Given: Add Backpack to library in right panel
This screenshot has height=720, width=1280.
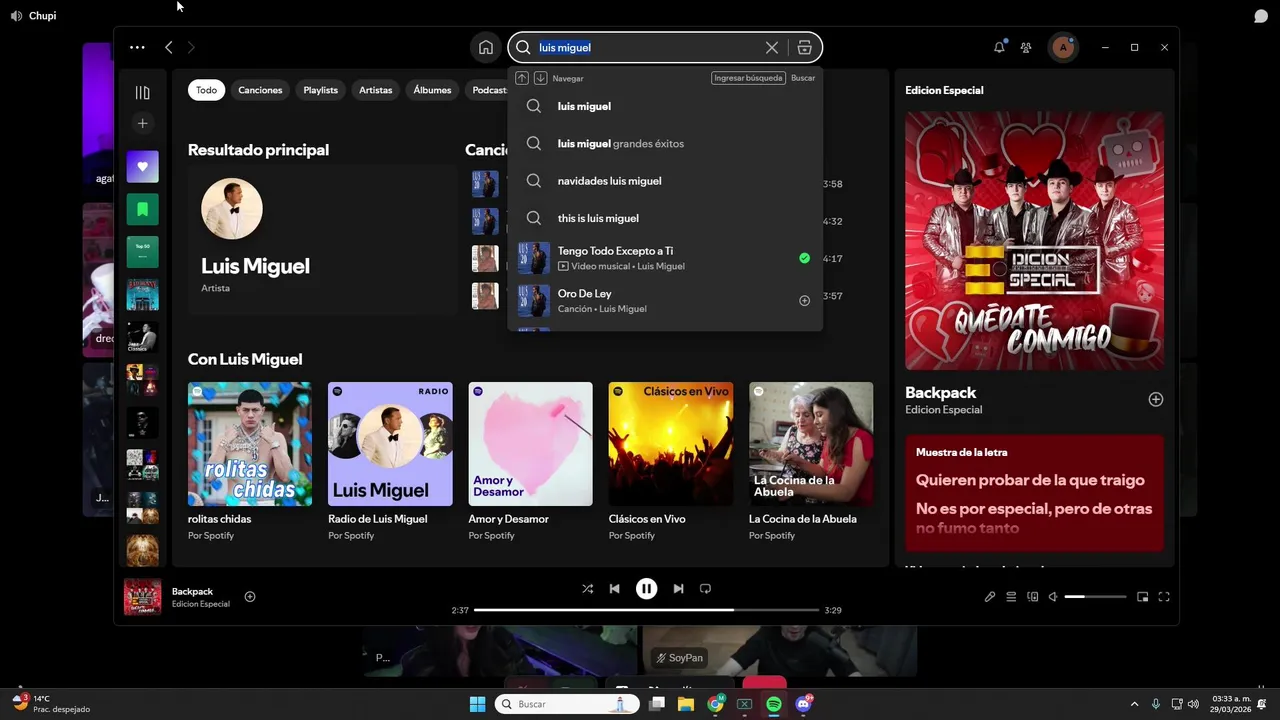Looking at the screenshot, I should (1155, 399).
